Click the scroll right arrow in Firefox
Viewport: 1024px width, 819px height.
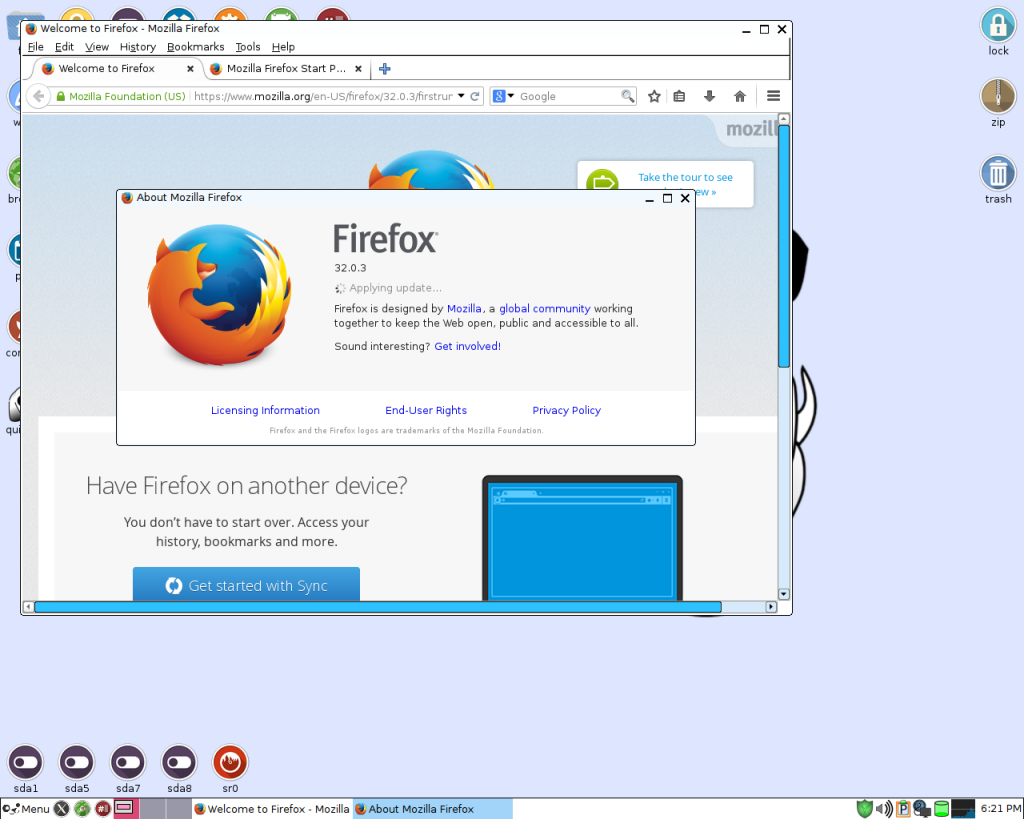[x=771, y=607]
